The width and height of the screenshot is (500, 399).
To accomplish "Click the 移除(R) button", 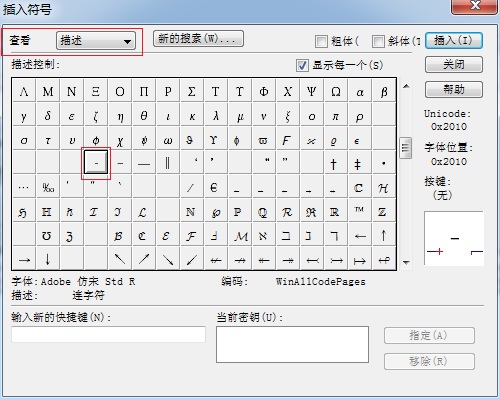I will (429, 361).
